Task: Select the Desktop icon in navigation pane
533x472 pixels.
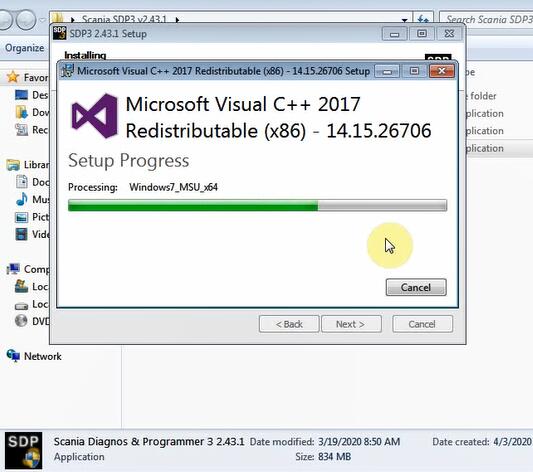Action: pyautogui.click(x=21, y=94)
